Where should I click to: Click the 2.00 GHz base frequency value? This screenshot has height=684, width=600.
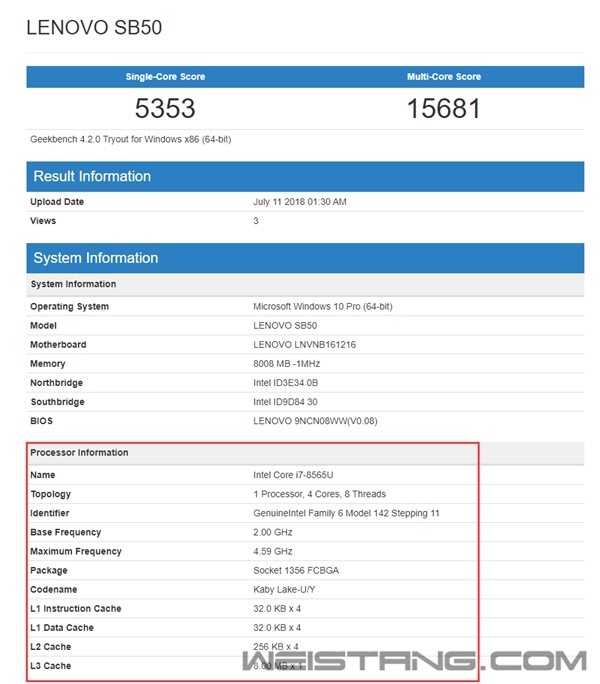point(273,532)
